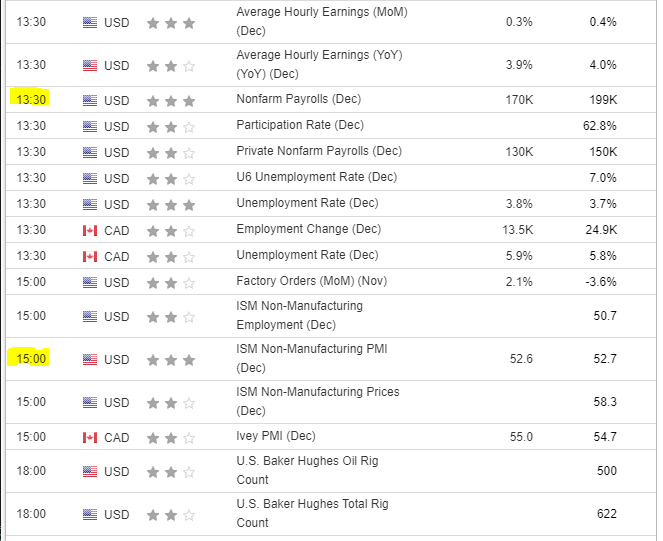Click Canadian flag in Employment Change row
Image resolution: width=663 pixels, height=541 pixels.
coord(89,230)
